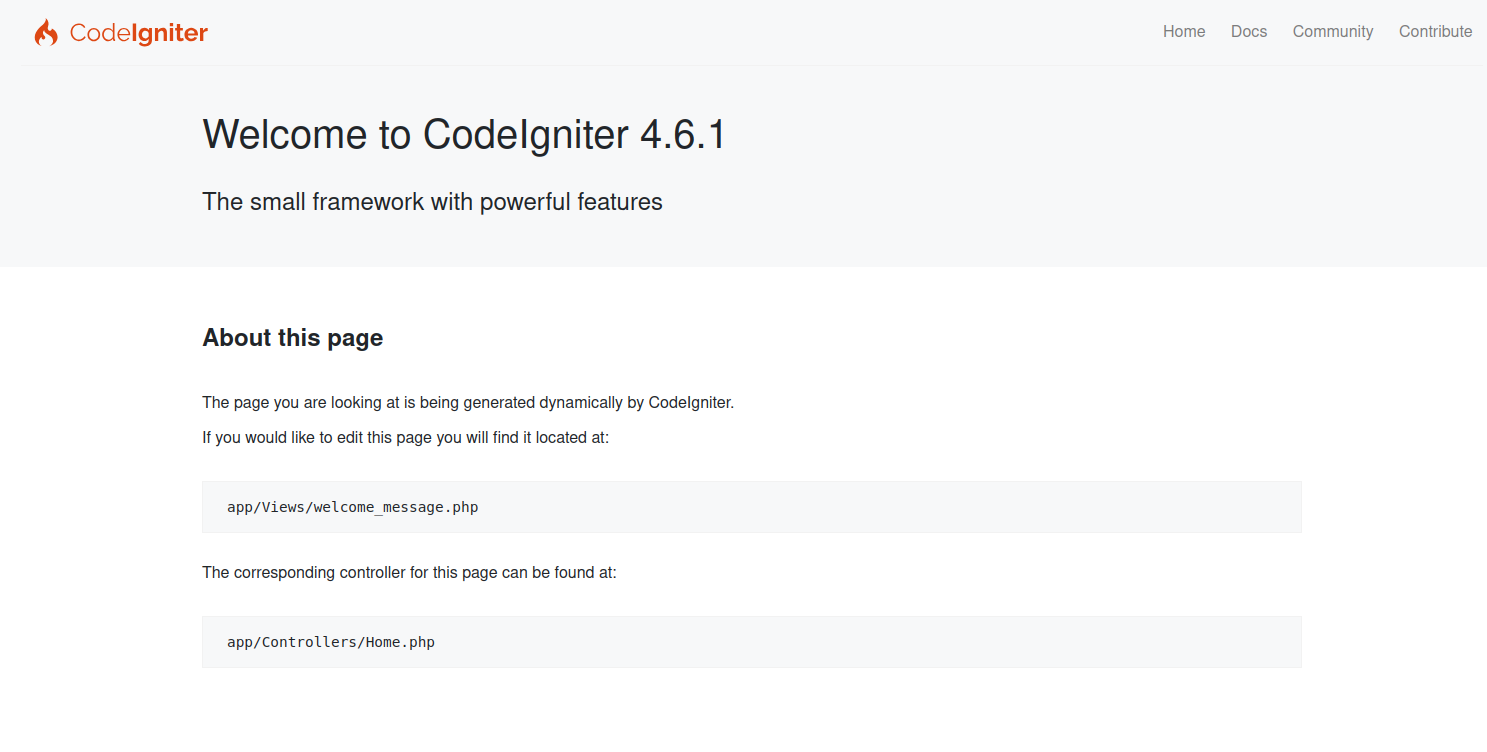1487x752 pixels.
Task: Click the generated dynamically by CodeIgniter sentence
Action: [468, 403]
